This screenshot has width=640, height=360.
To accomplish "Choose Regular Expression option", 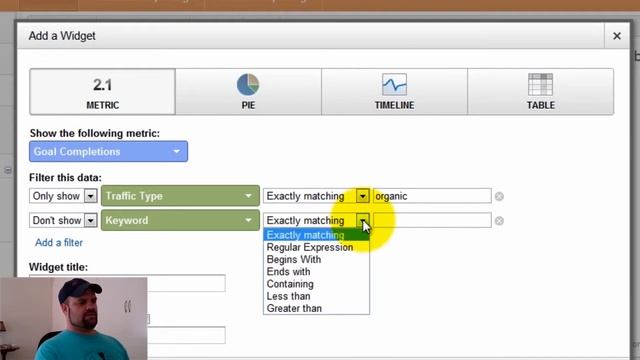I will 316,247.
